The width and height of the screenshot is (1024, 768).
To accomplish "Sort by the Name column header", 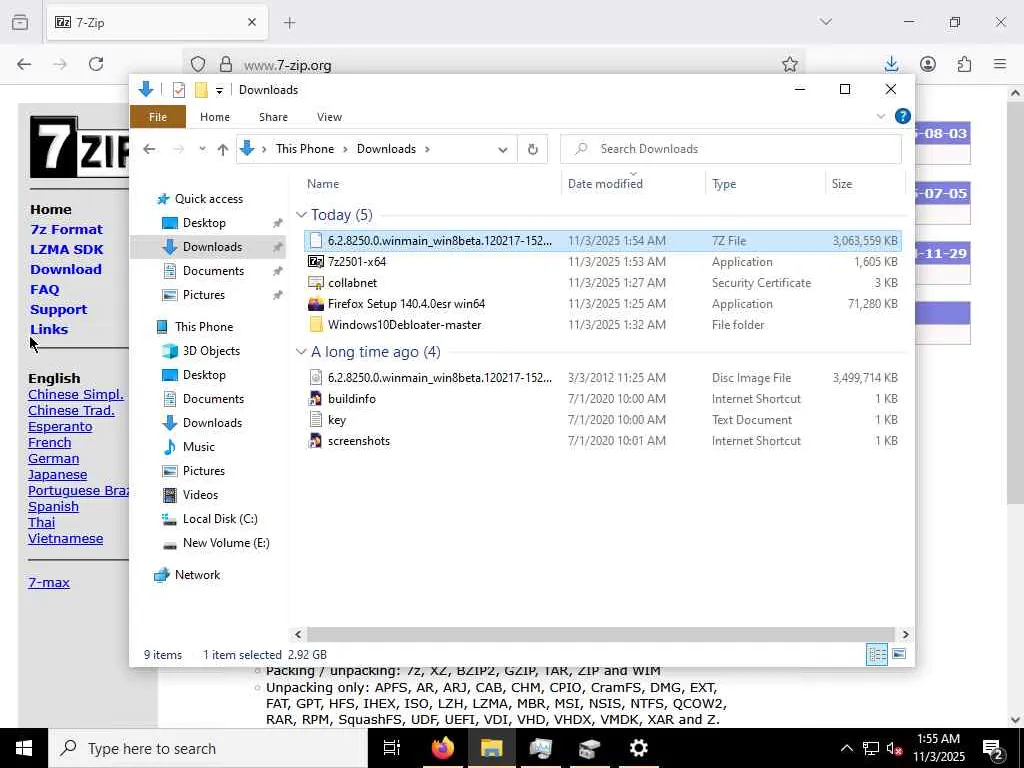I will pyautogui.click(x=431, y=184).
